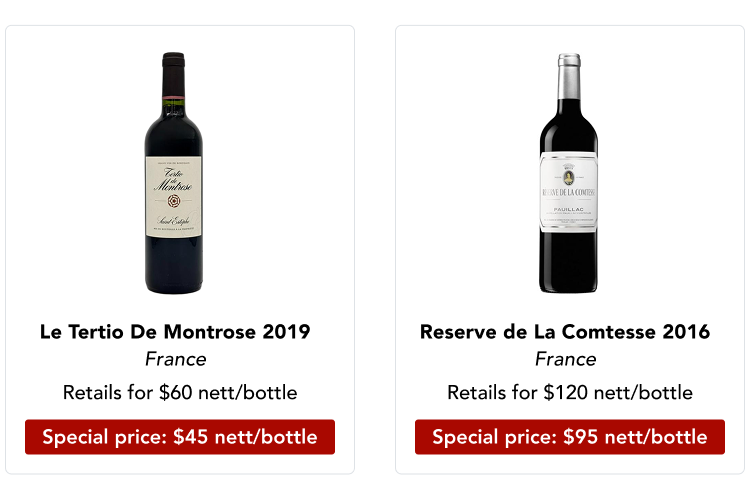Image resolution: width=750 pixels, height=500 pixels.
Task: Click France under Reserve de La Comtesse
Action: [x=565, y=359]
